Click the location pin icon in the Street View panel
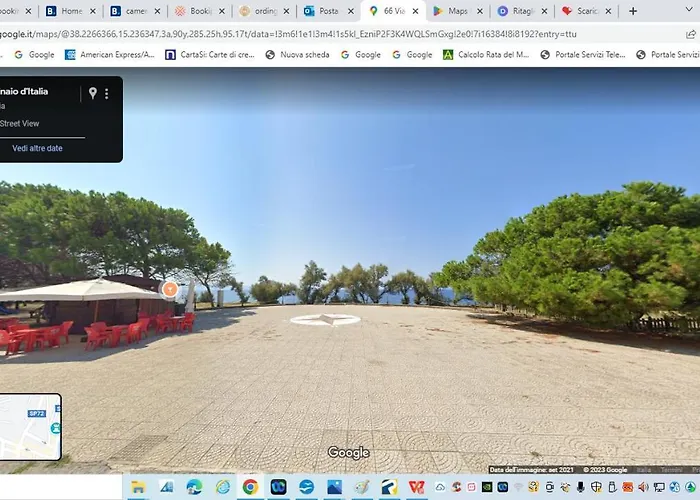 click(x=92, y=93)
